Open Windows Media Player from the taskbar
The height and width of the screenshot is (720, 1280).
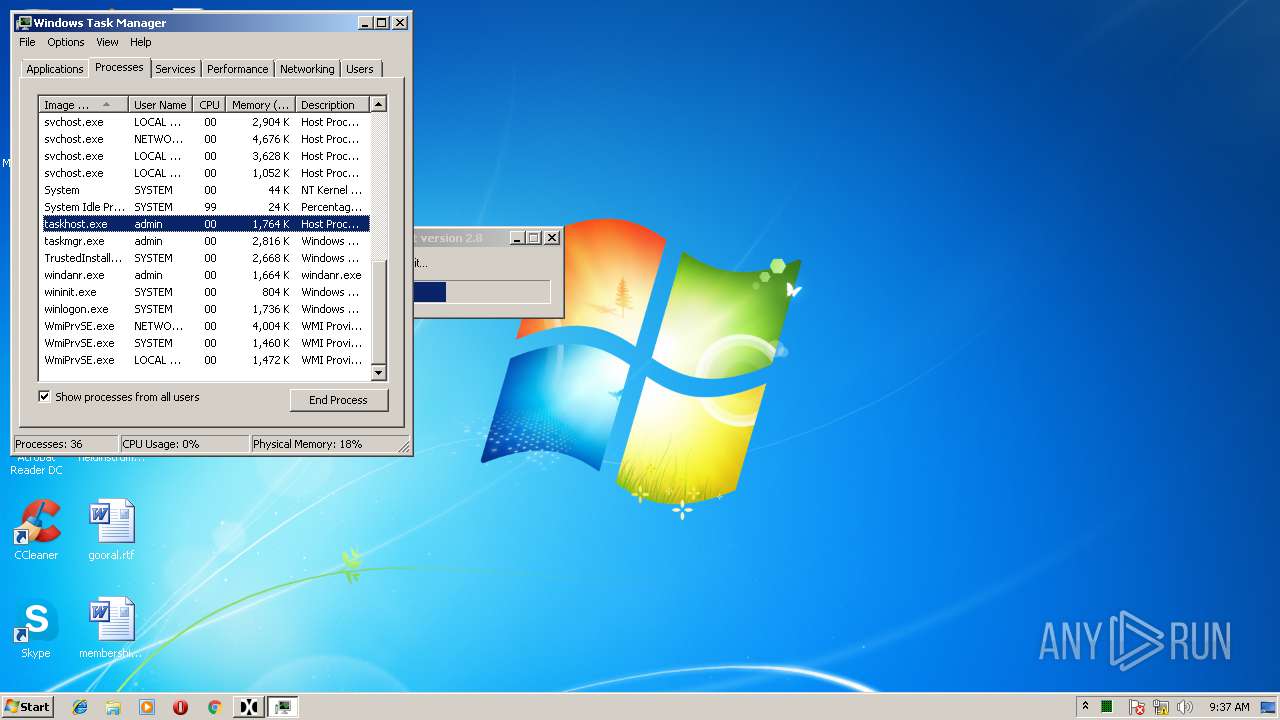(147, 707)
